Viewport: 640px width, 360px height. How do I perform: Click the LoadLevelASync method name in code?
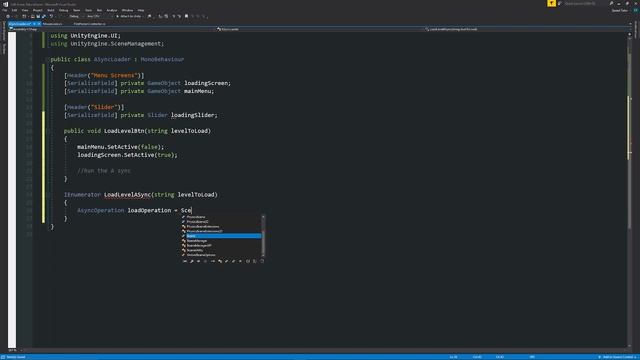click(x=127, y=195)
